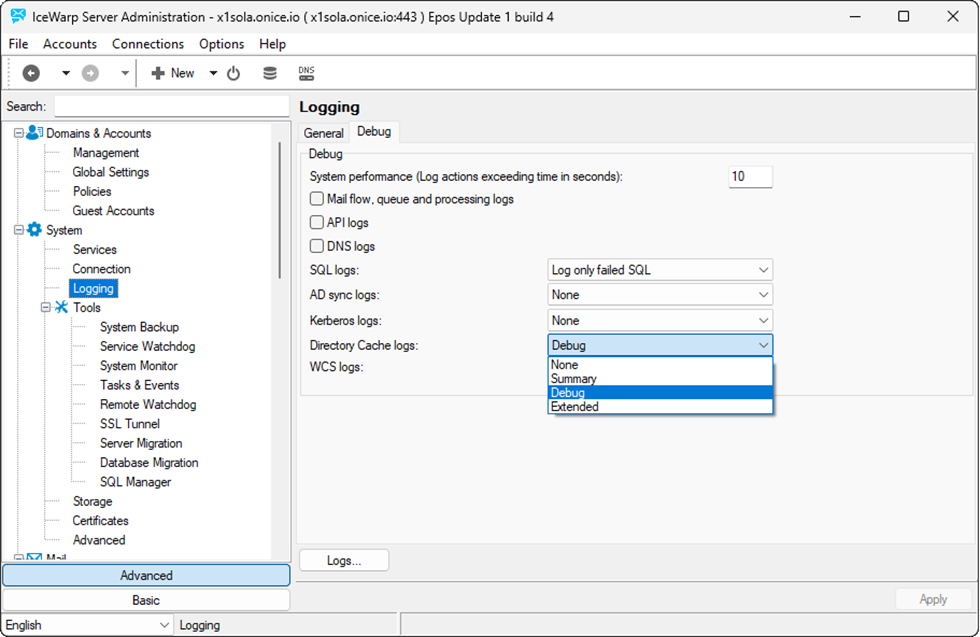Select Connection under System

click(x=101, y=269)
